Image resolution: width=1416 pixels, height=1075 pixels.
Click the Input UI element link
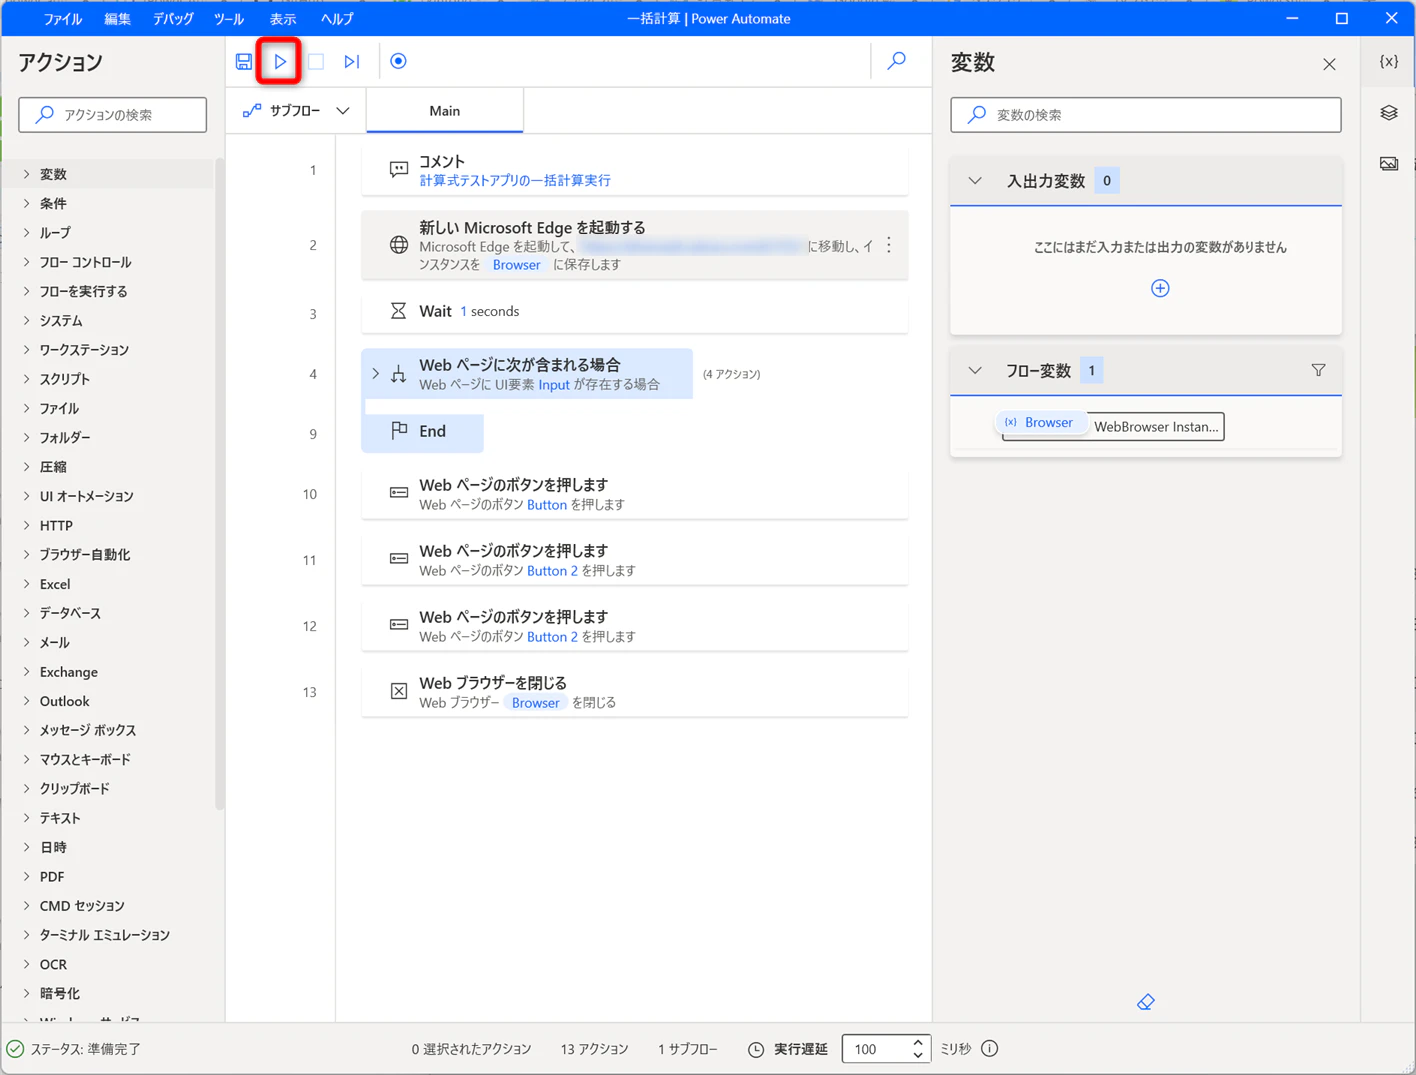(554, 384)
